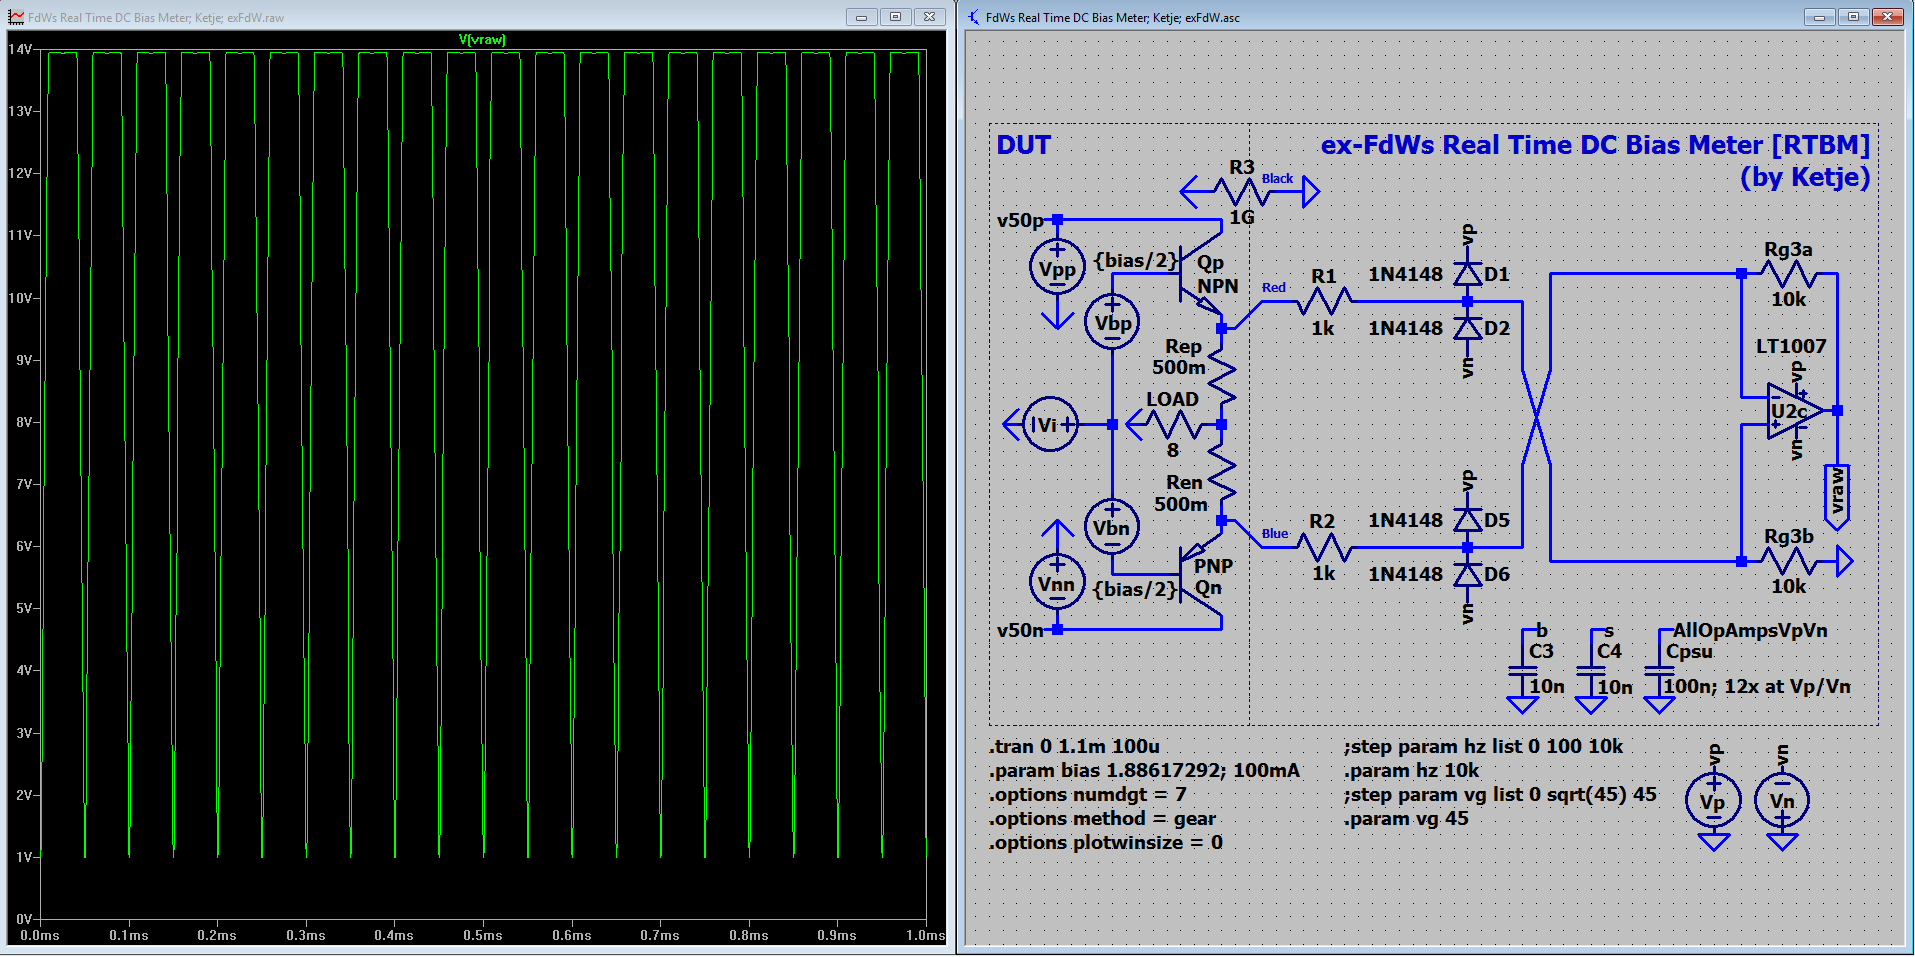Select resistor R2 symbol
This screenshot has width=1915, height=957.
coord(1323,547)
